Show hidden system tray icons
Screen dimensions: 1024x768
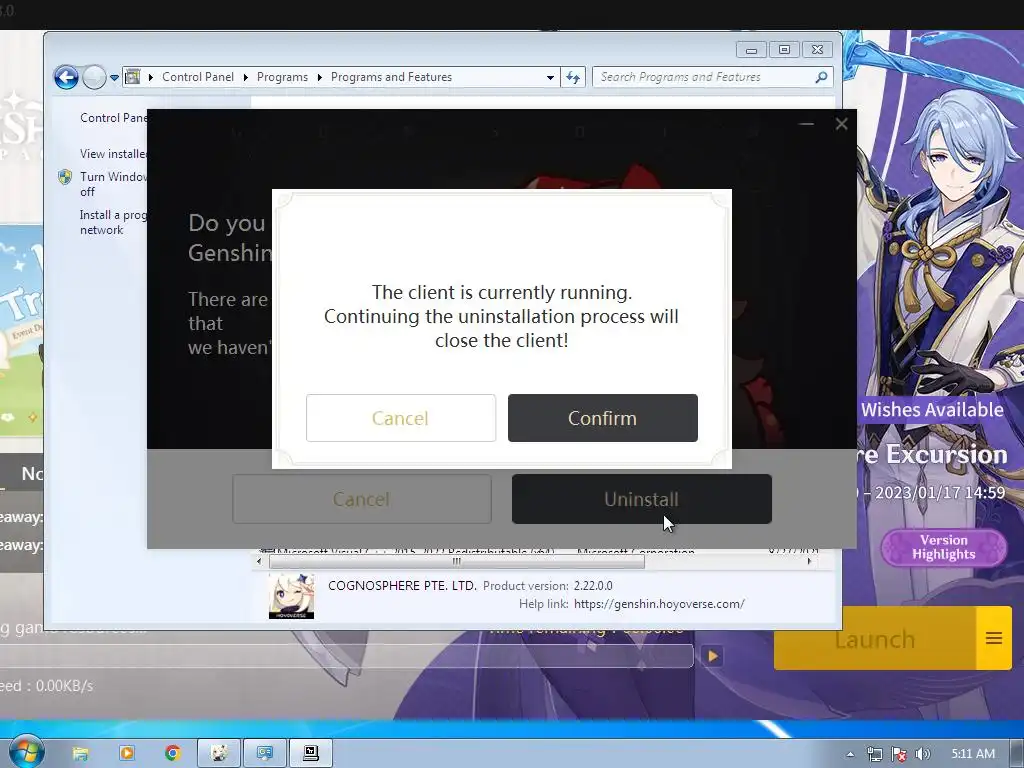tap(850, 754)
